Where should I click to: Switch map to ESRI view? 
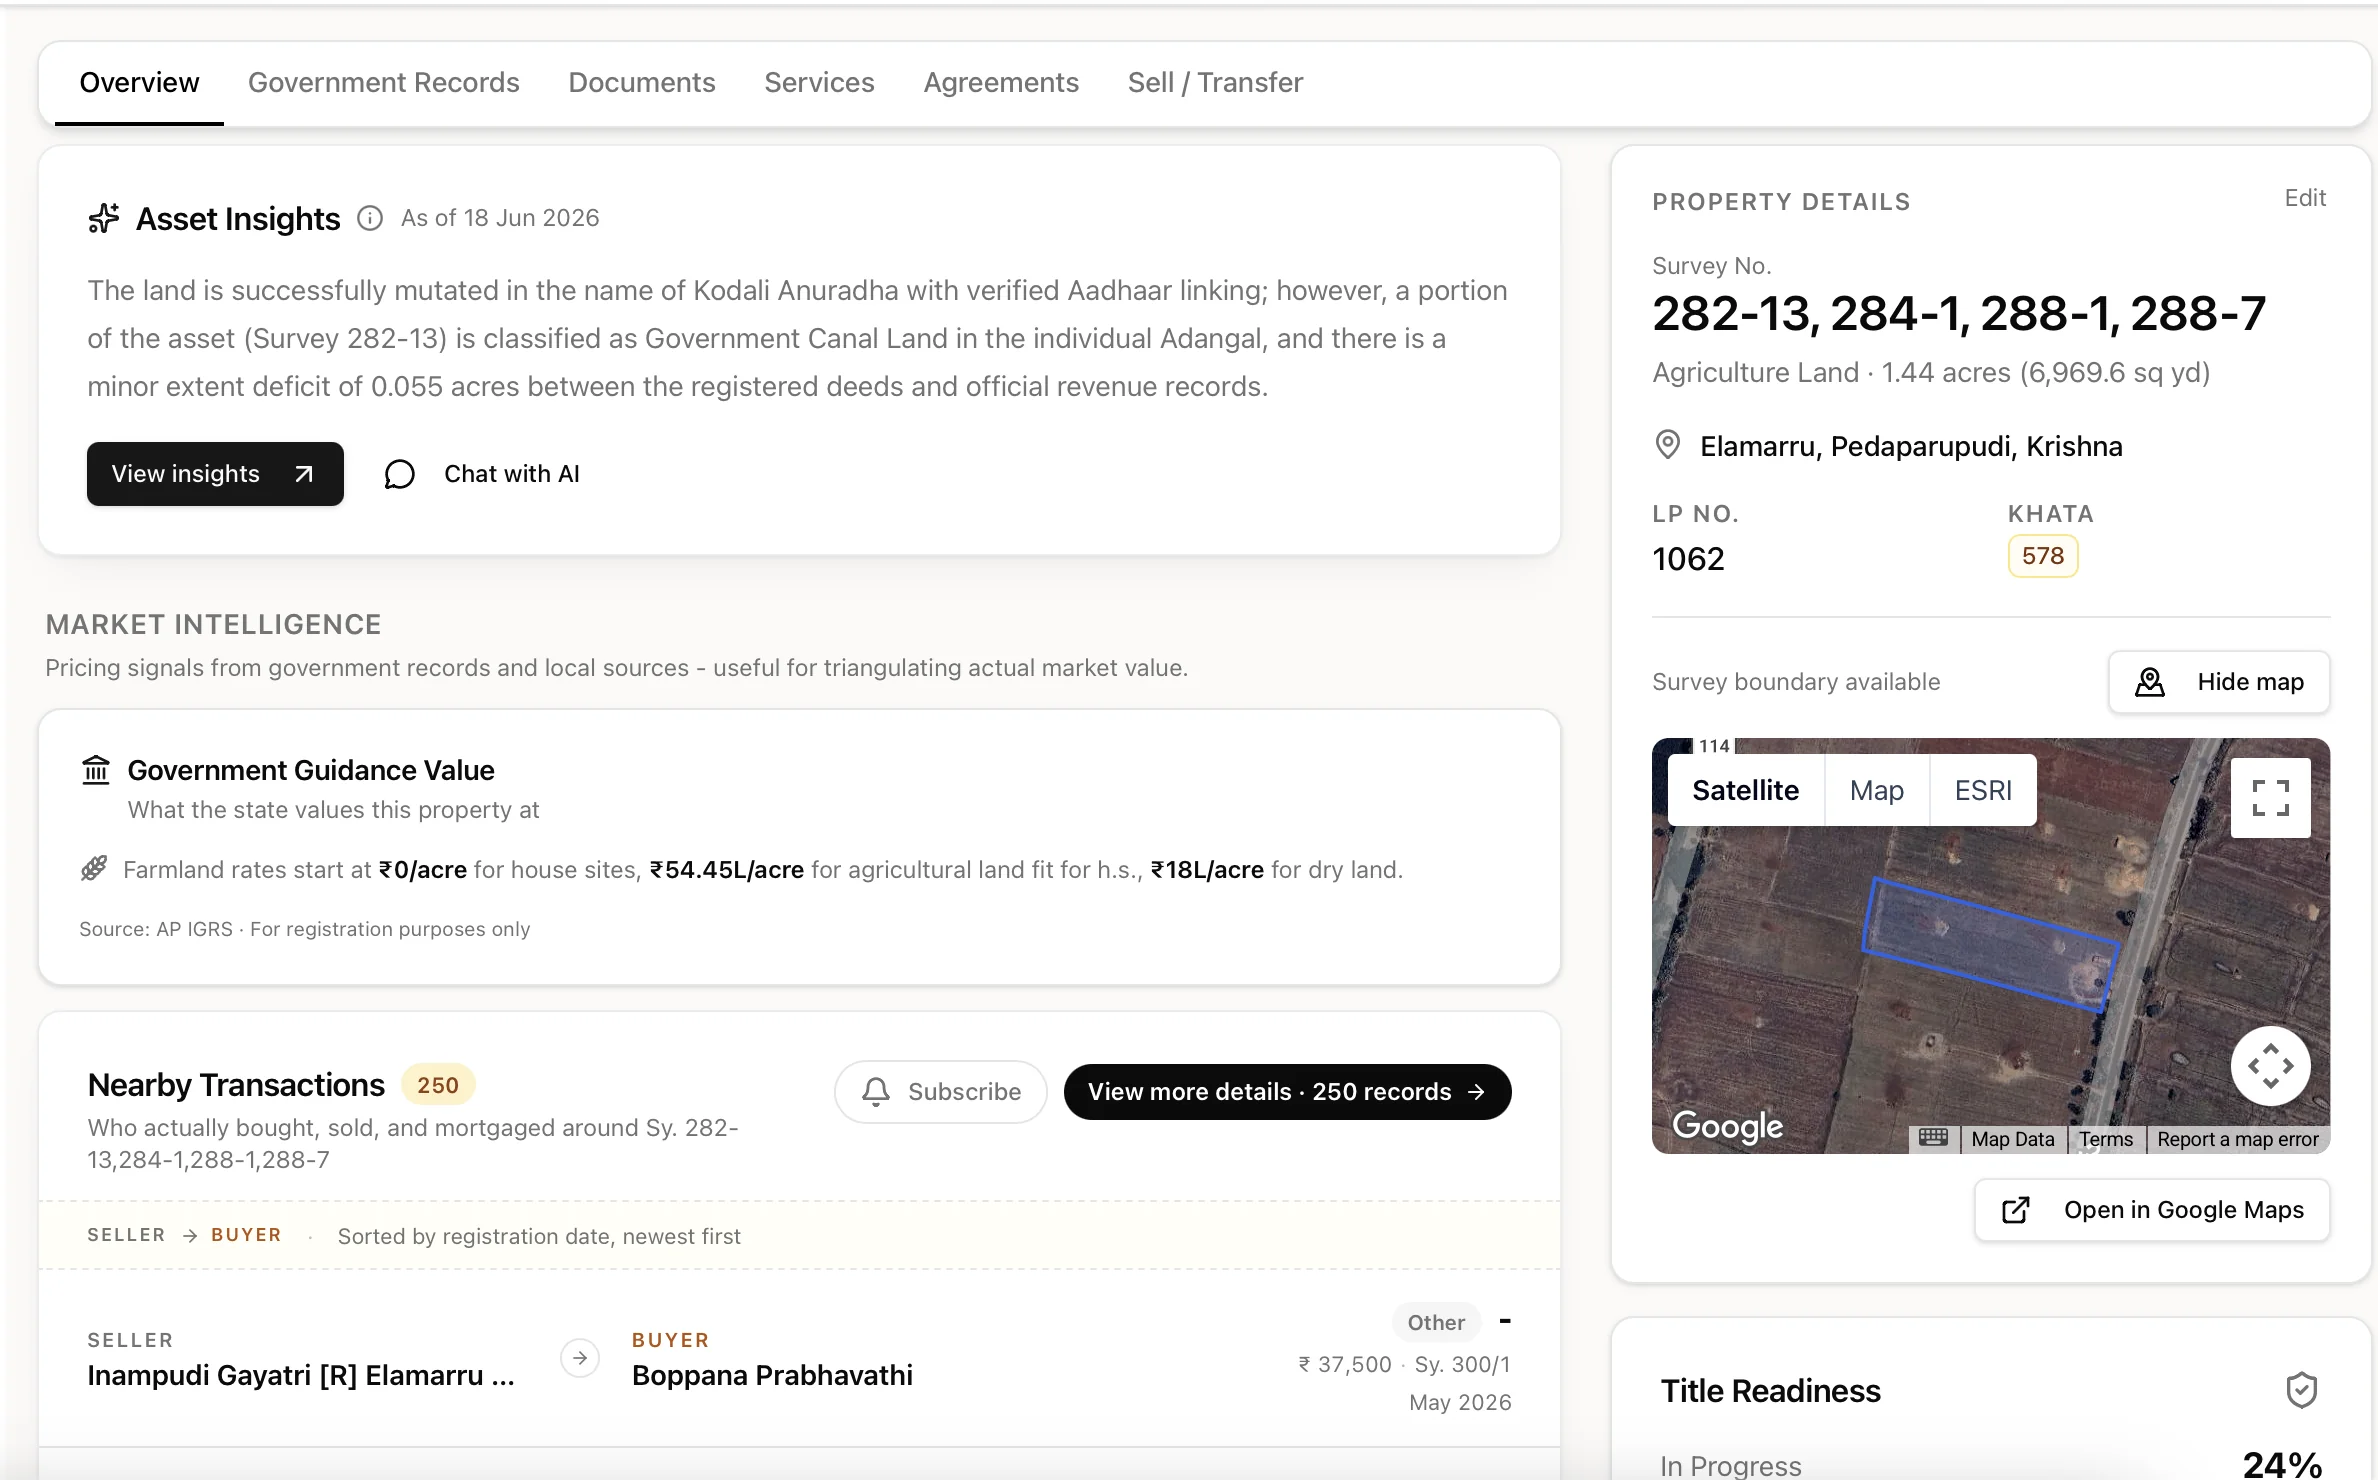point(1983,790)
